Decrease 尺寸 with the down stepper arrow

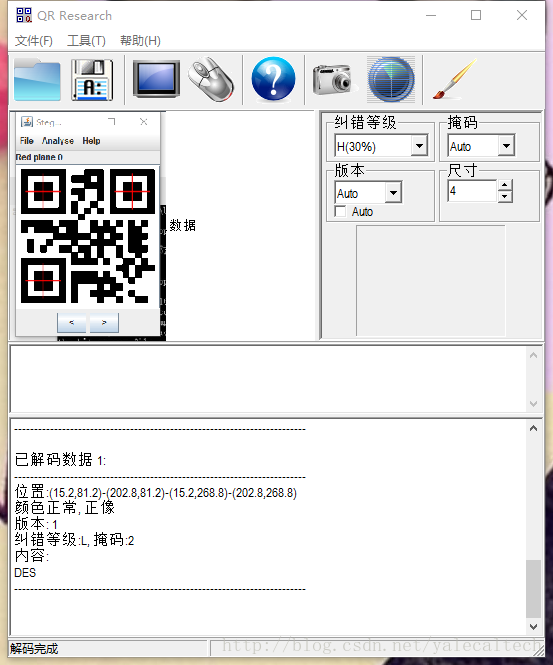tap(505, 196)
